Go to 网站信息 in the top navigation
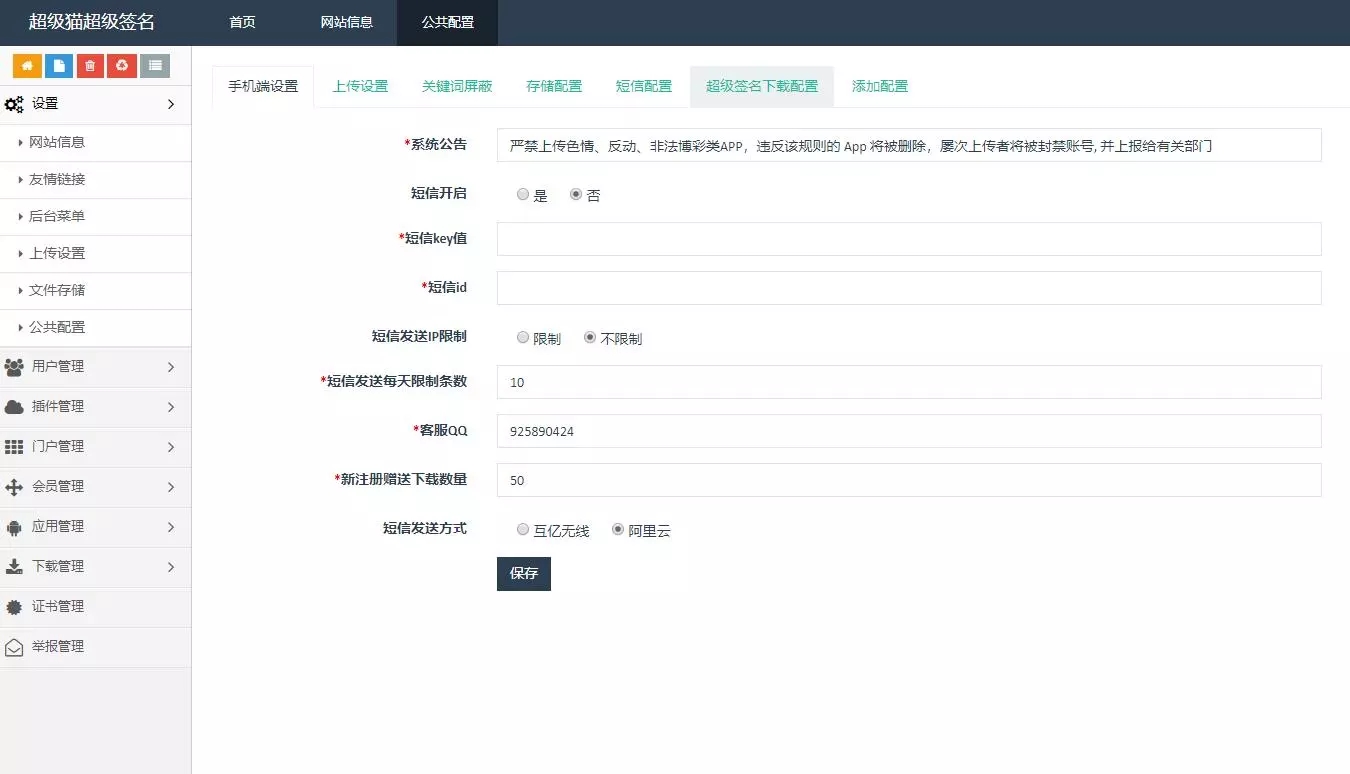 [346, 22]
